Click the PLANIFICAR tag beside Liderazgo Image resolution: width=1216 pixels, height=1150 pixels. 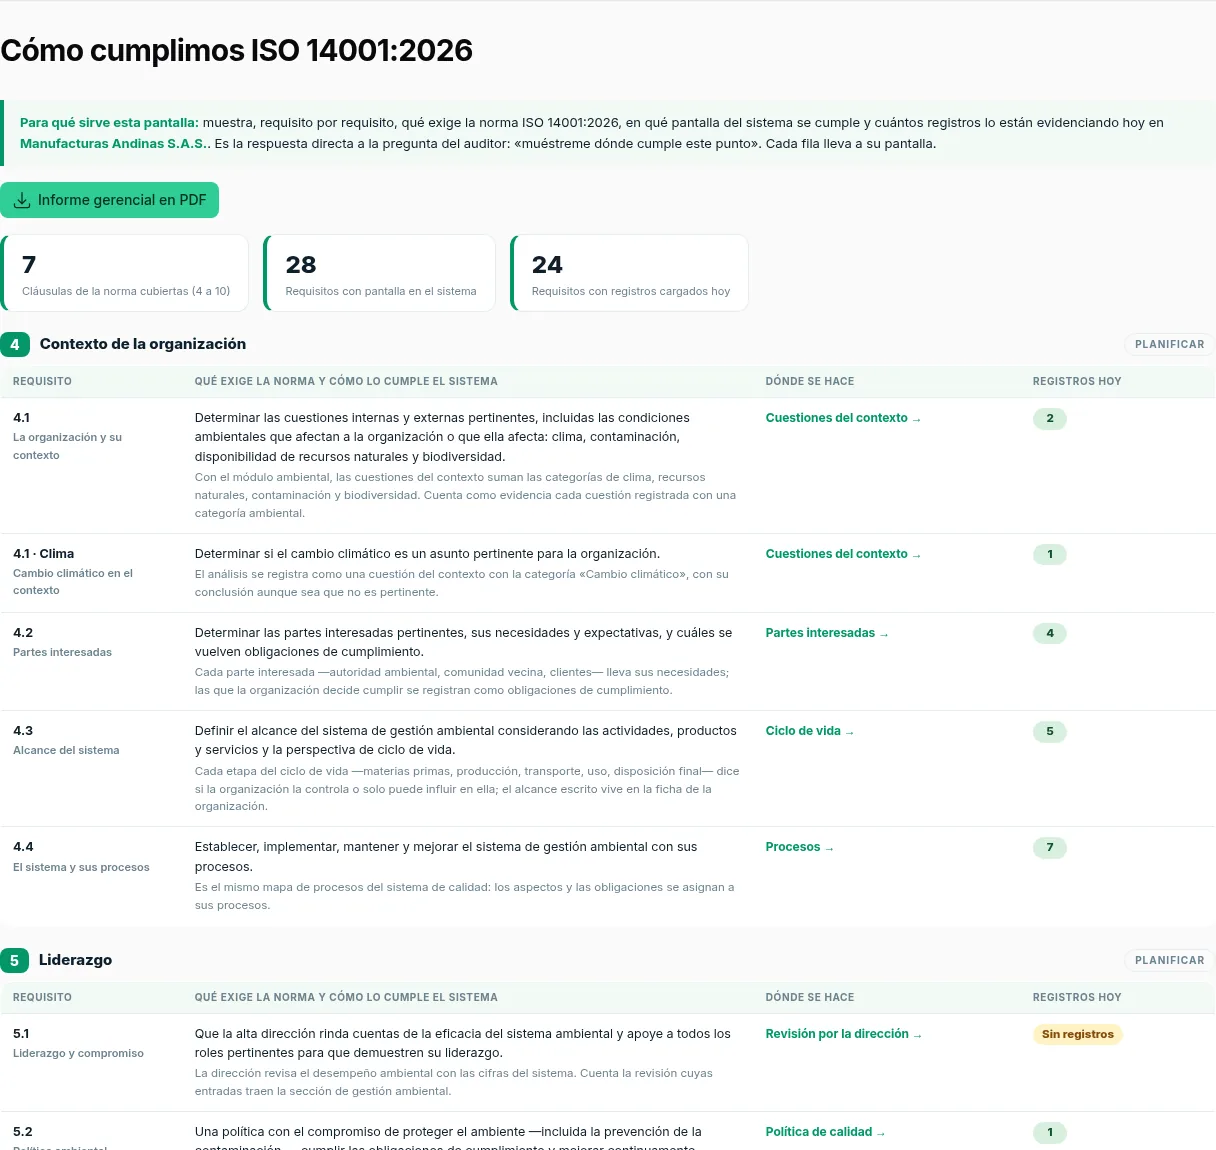coord(1169,960)
